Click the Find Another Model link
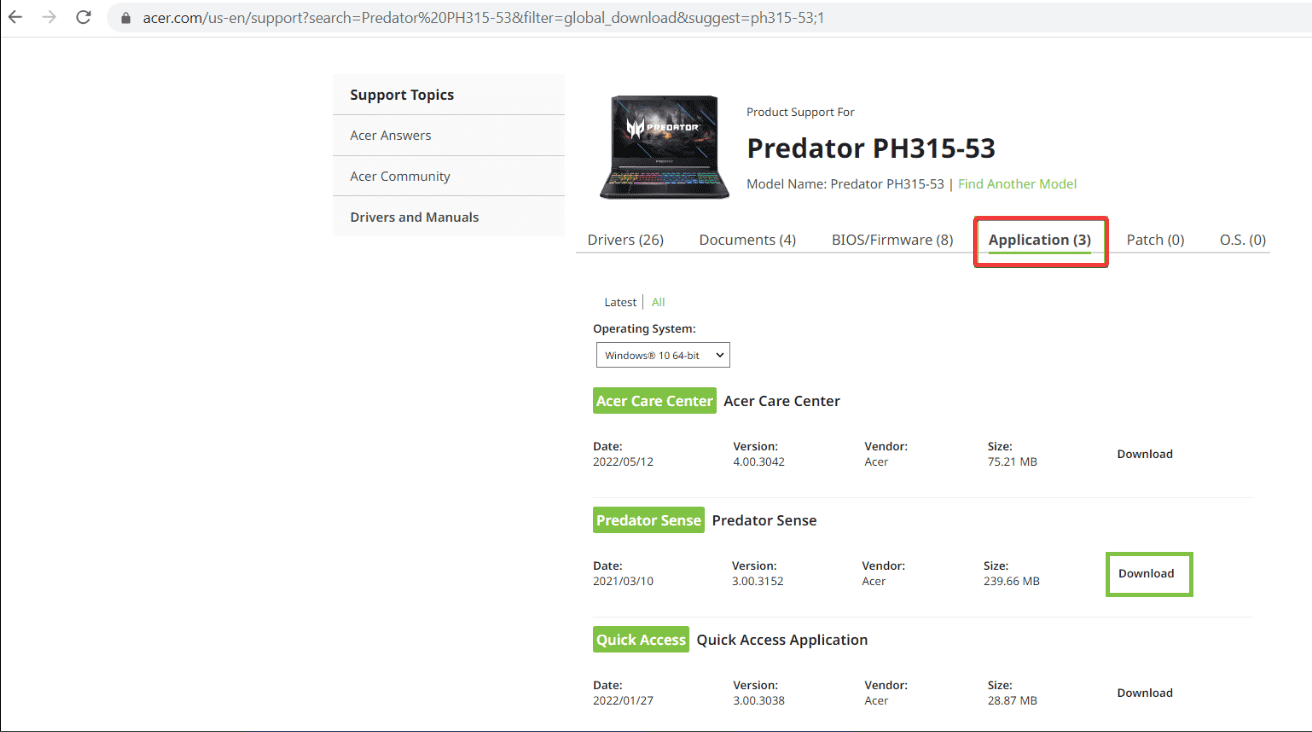This screenshot has width=1312, height=732. (1017, 184)
